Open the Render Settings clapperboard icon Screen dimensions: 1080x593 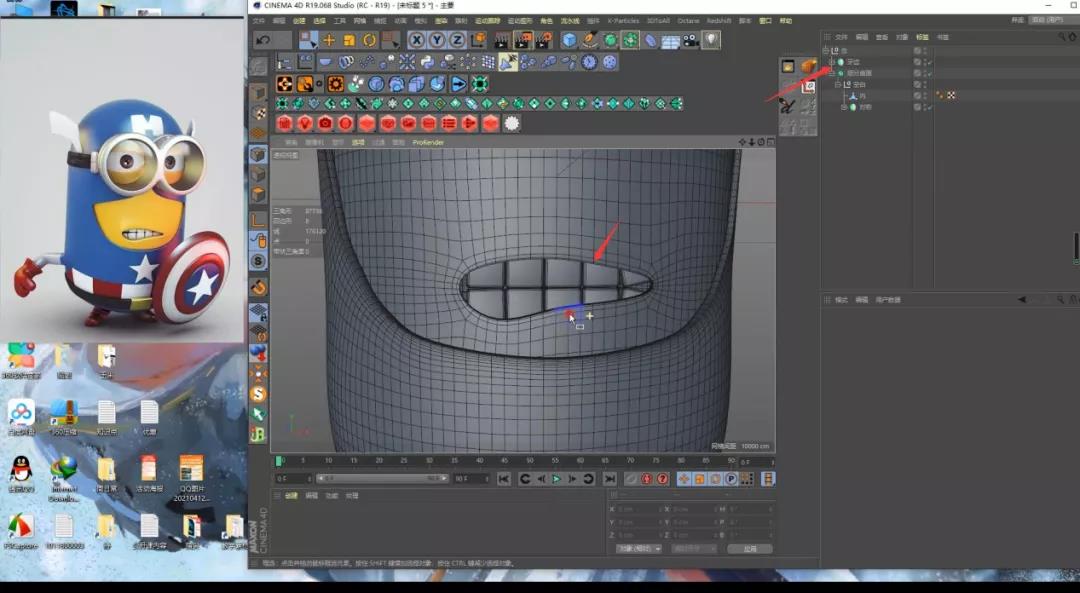[x=543, y=40]
